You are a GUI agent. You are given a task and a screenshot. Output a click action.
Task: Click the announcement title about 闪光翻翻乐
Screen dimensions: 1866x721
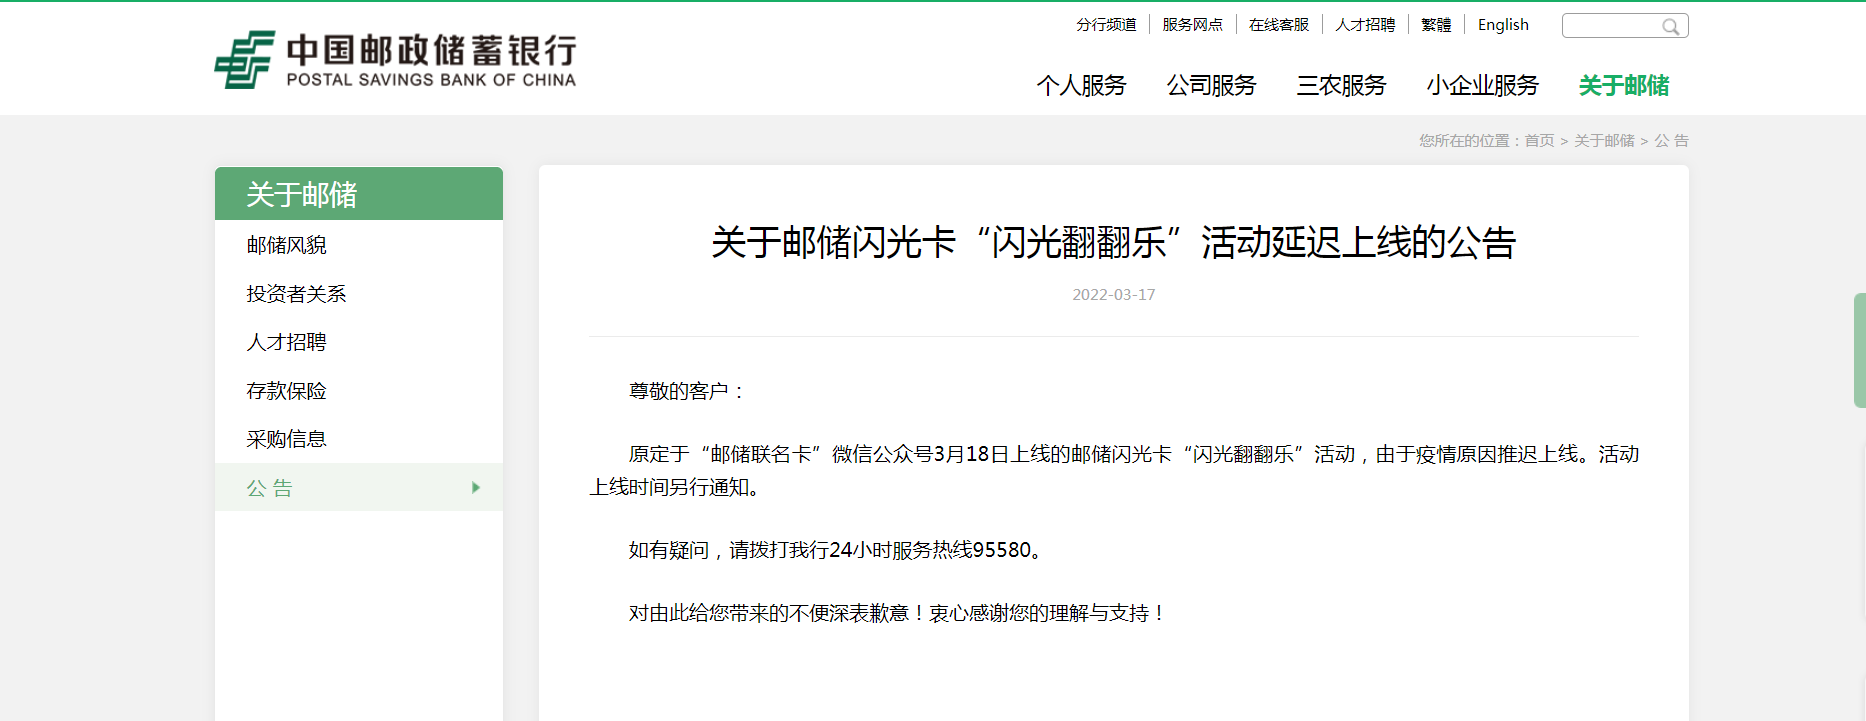point(1113,243)
